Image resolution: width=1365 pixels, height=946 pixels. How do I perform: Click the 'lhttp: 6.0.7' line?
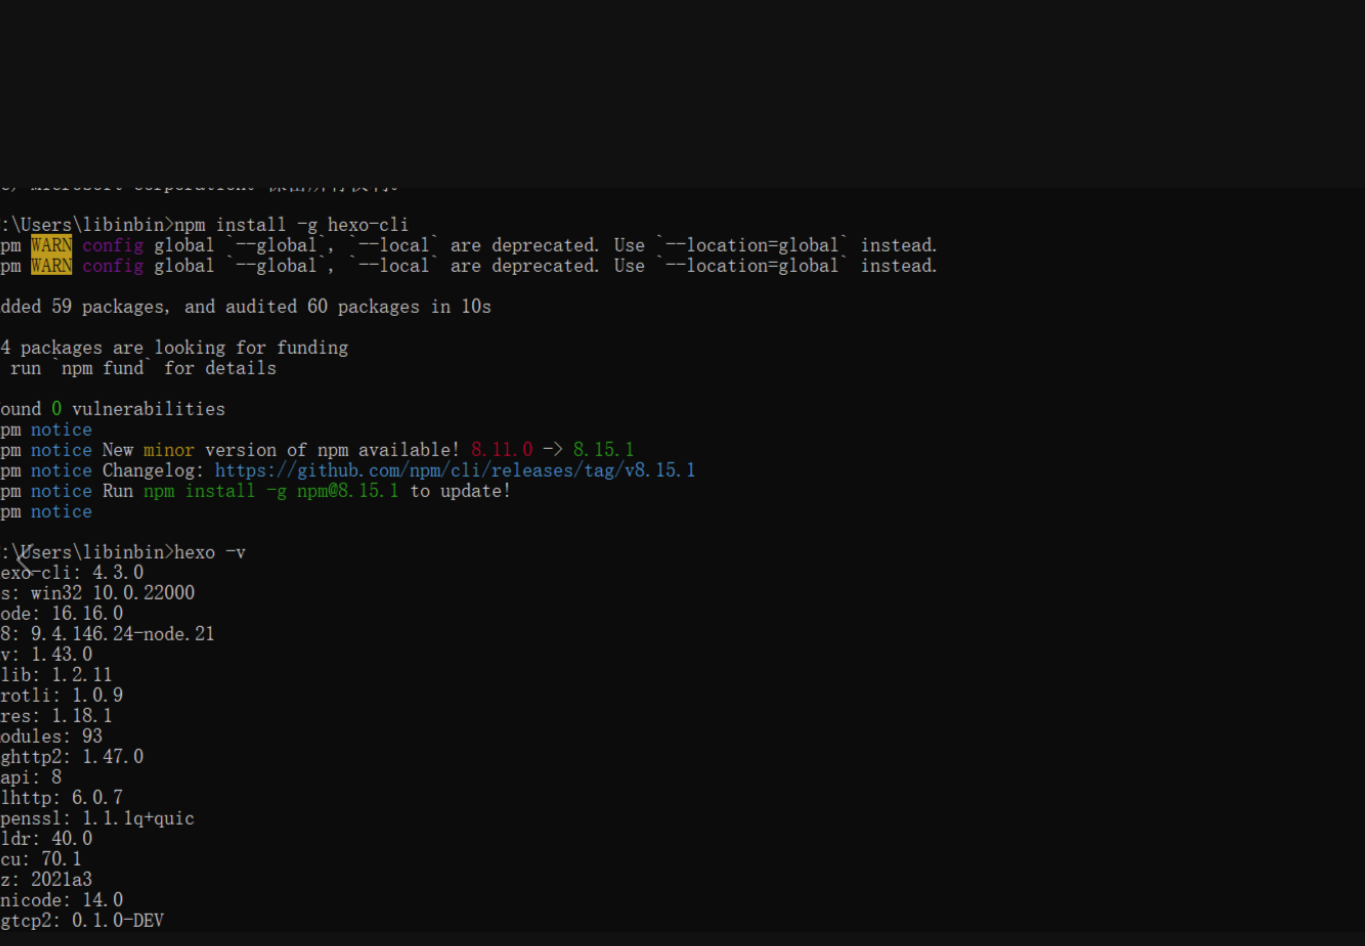pyautogui.click(x=62, y=798)
